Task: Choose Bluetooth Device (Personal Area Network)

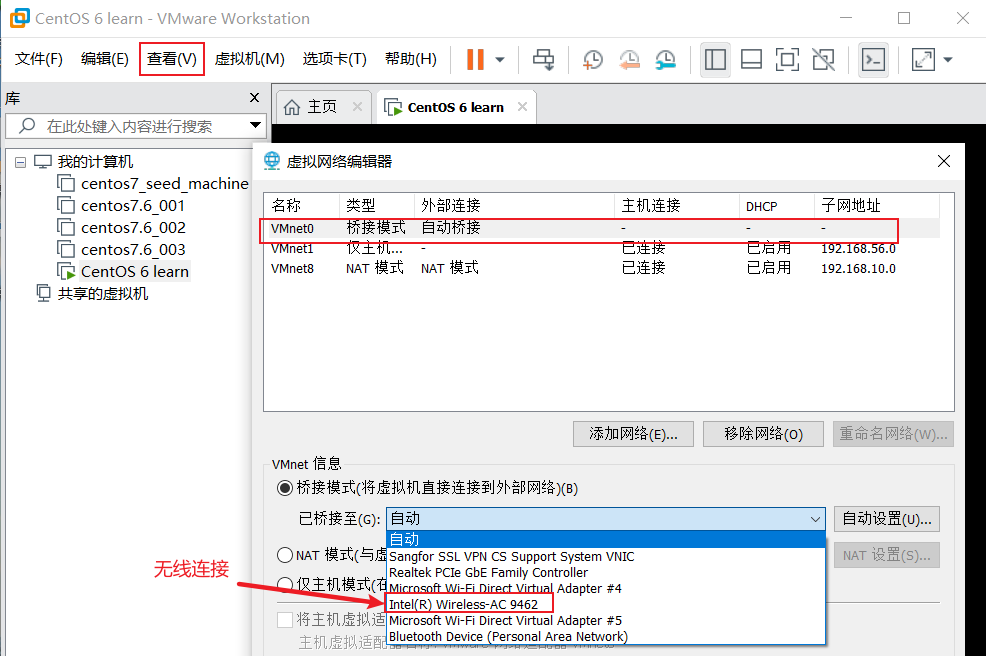Action: [x=606, y=637]
